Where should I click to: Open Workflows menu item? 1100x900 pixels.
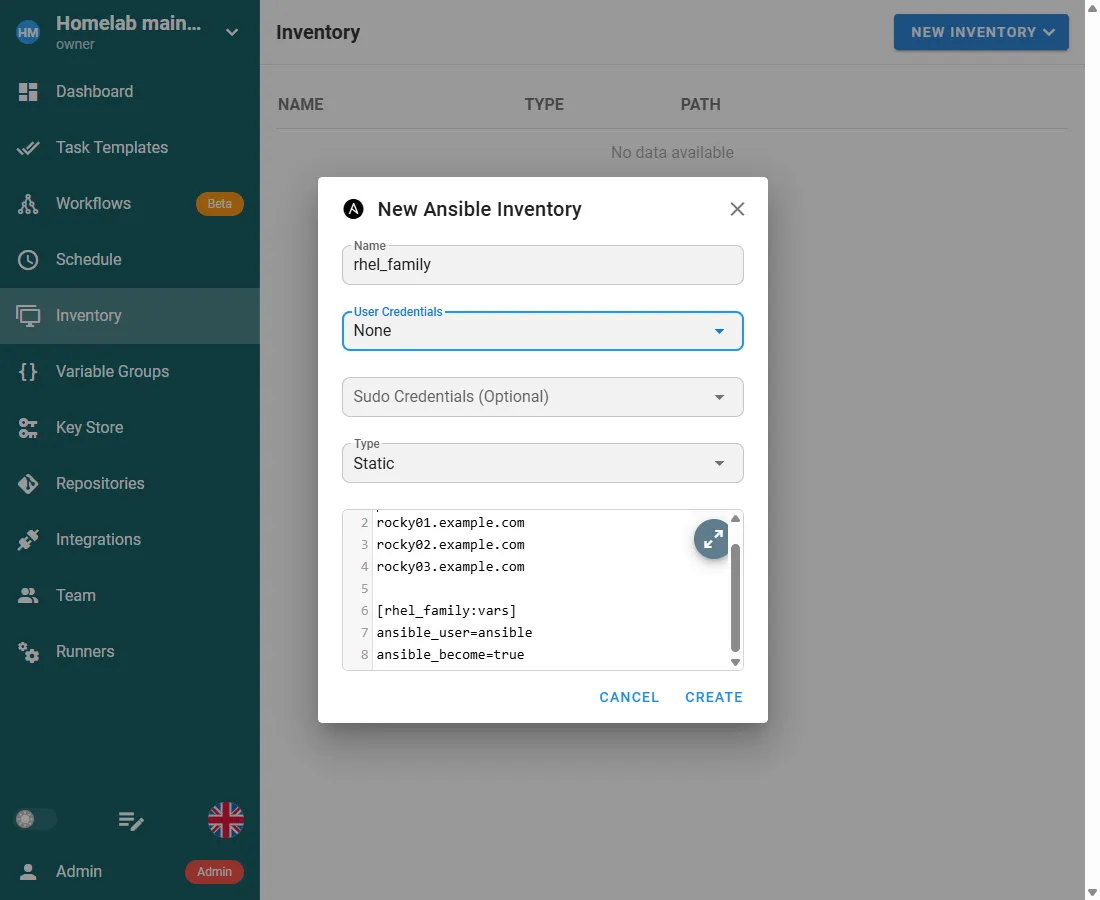coord(130,204)
